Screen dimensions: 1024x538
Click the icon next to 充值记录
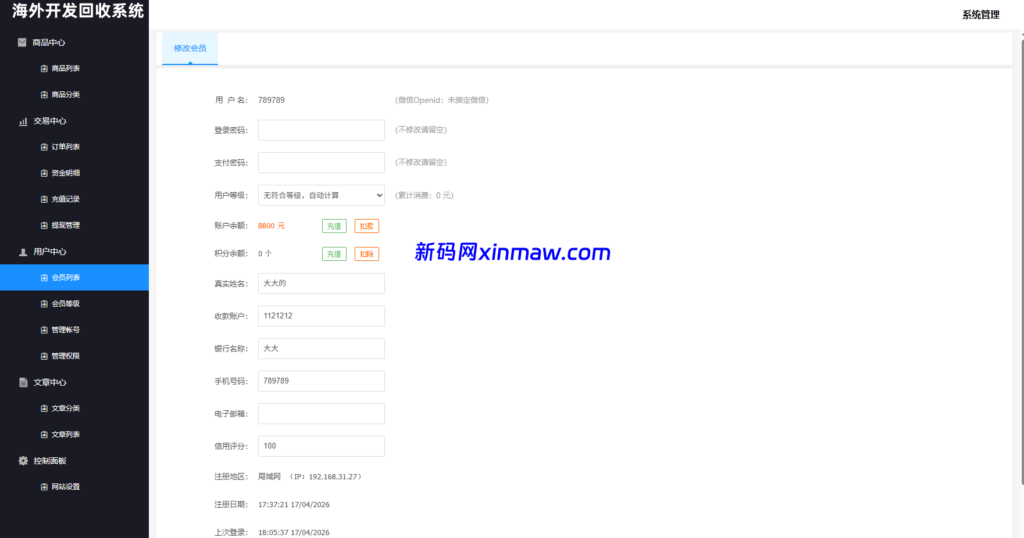[x=44, y=199]
